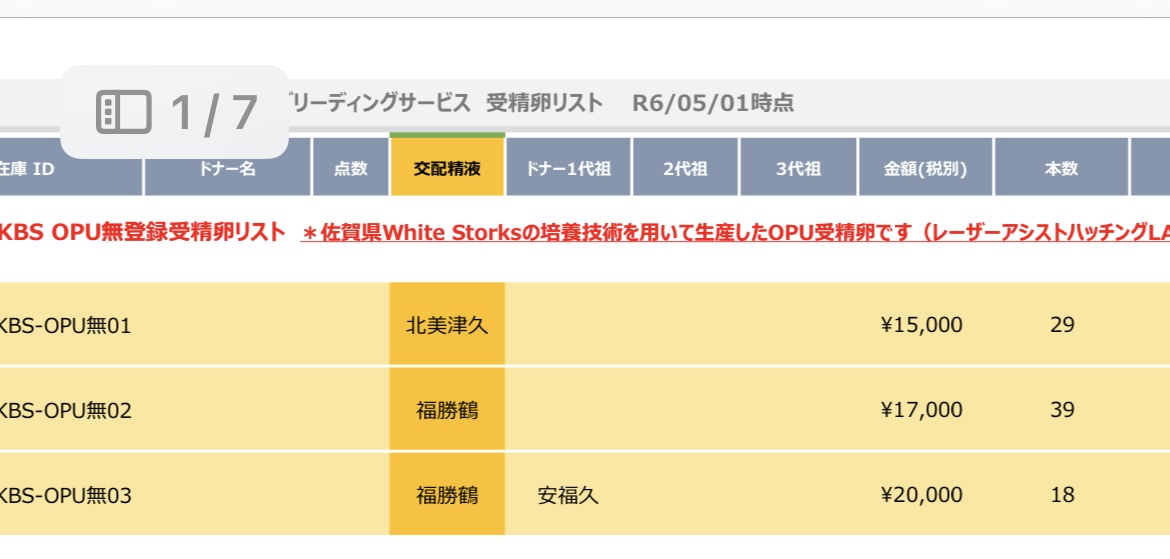Click the 在庫 ID column header

(x=71, y=169)
